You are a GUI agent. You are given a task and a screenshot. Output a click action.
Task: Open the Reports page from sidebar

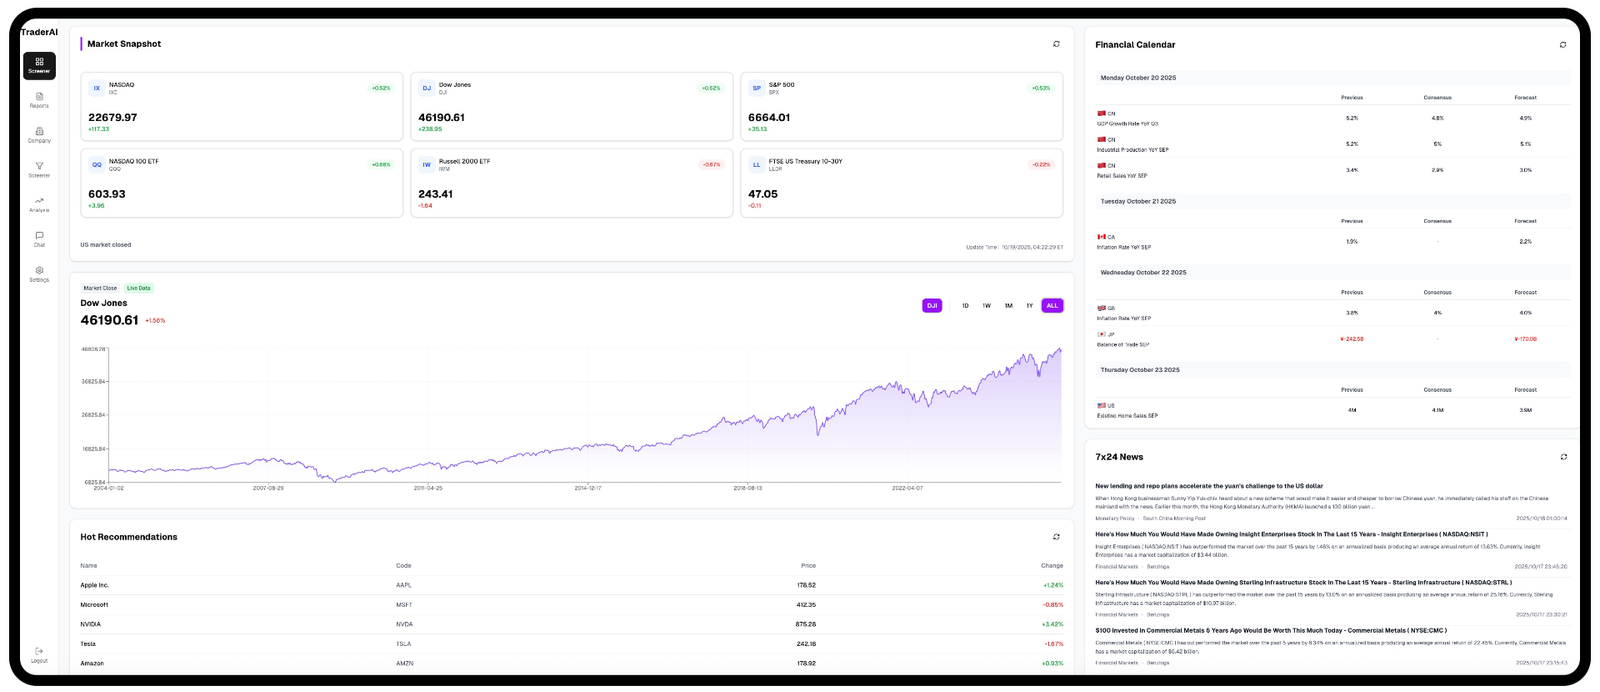tap(39, 99)
